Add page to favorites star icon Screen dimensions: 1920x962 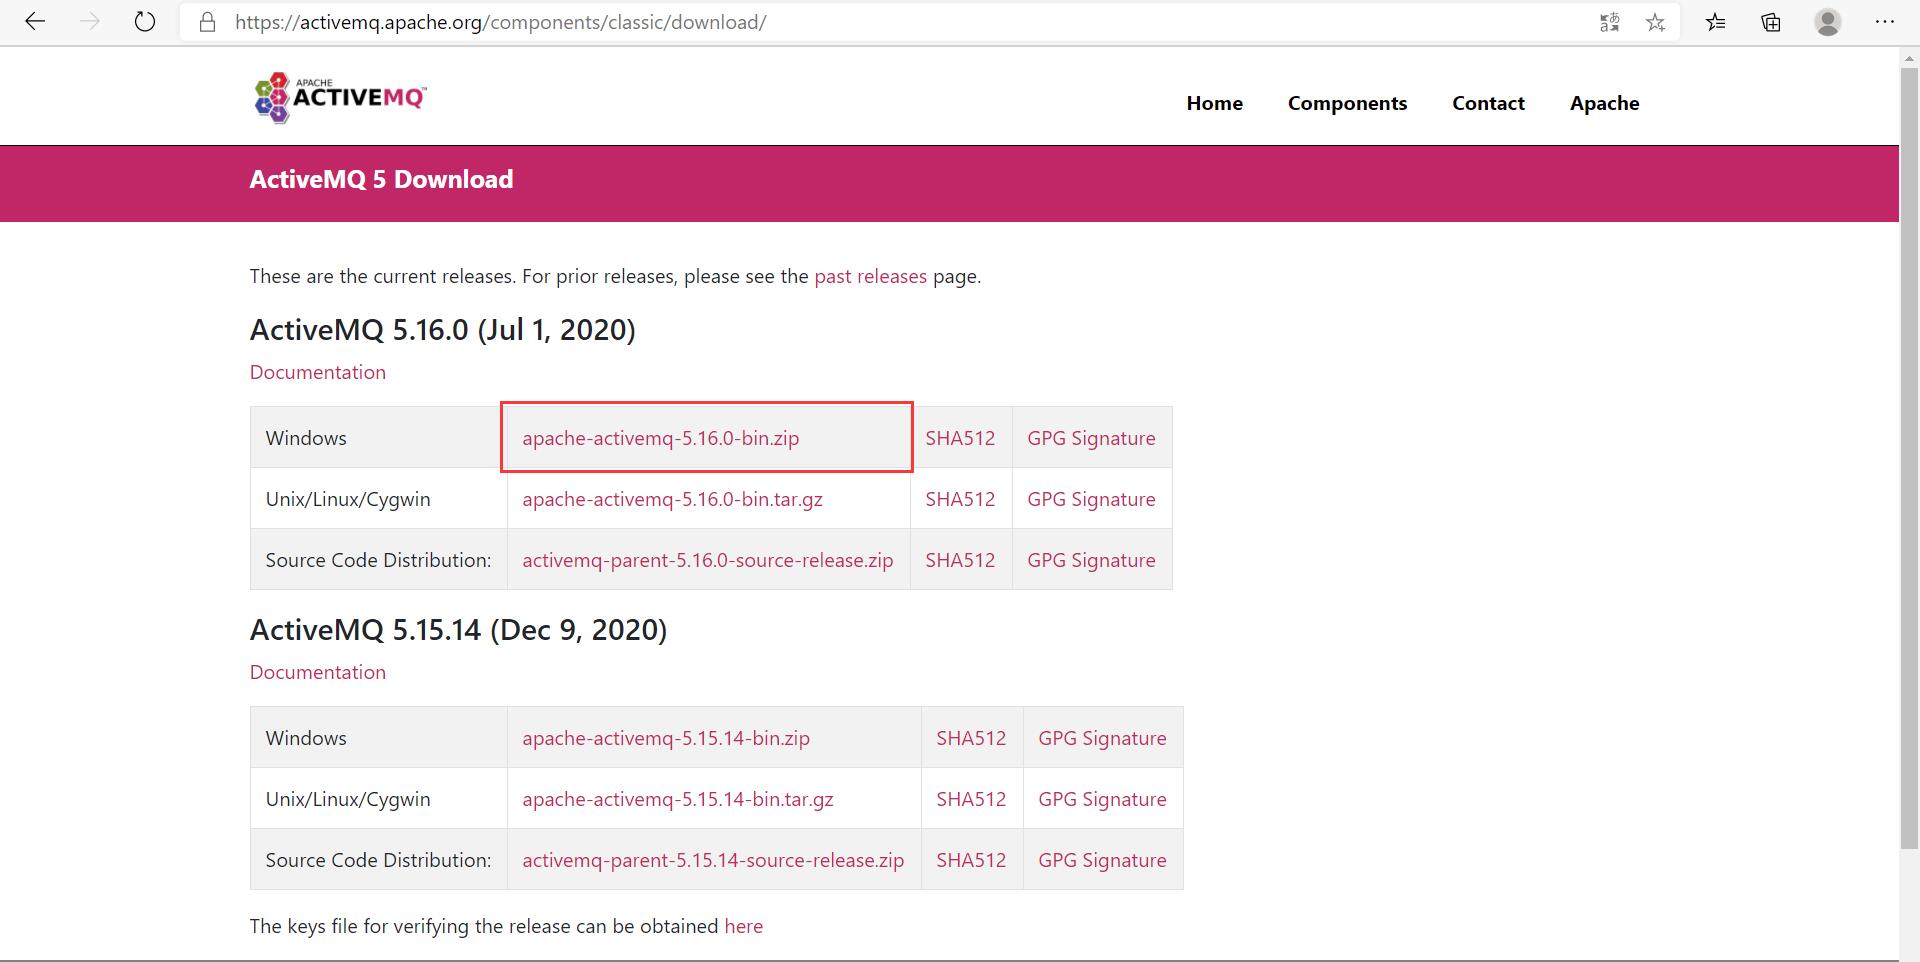click(x=1656, y=22)
